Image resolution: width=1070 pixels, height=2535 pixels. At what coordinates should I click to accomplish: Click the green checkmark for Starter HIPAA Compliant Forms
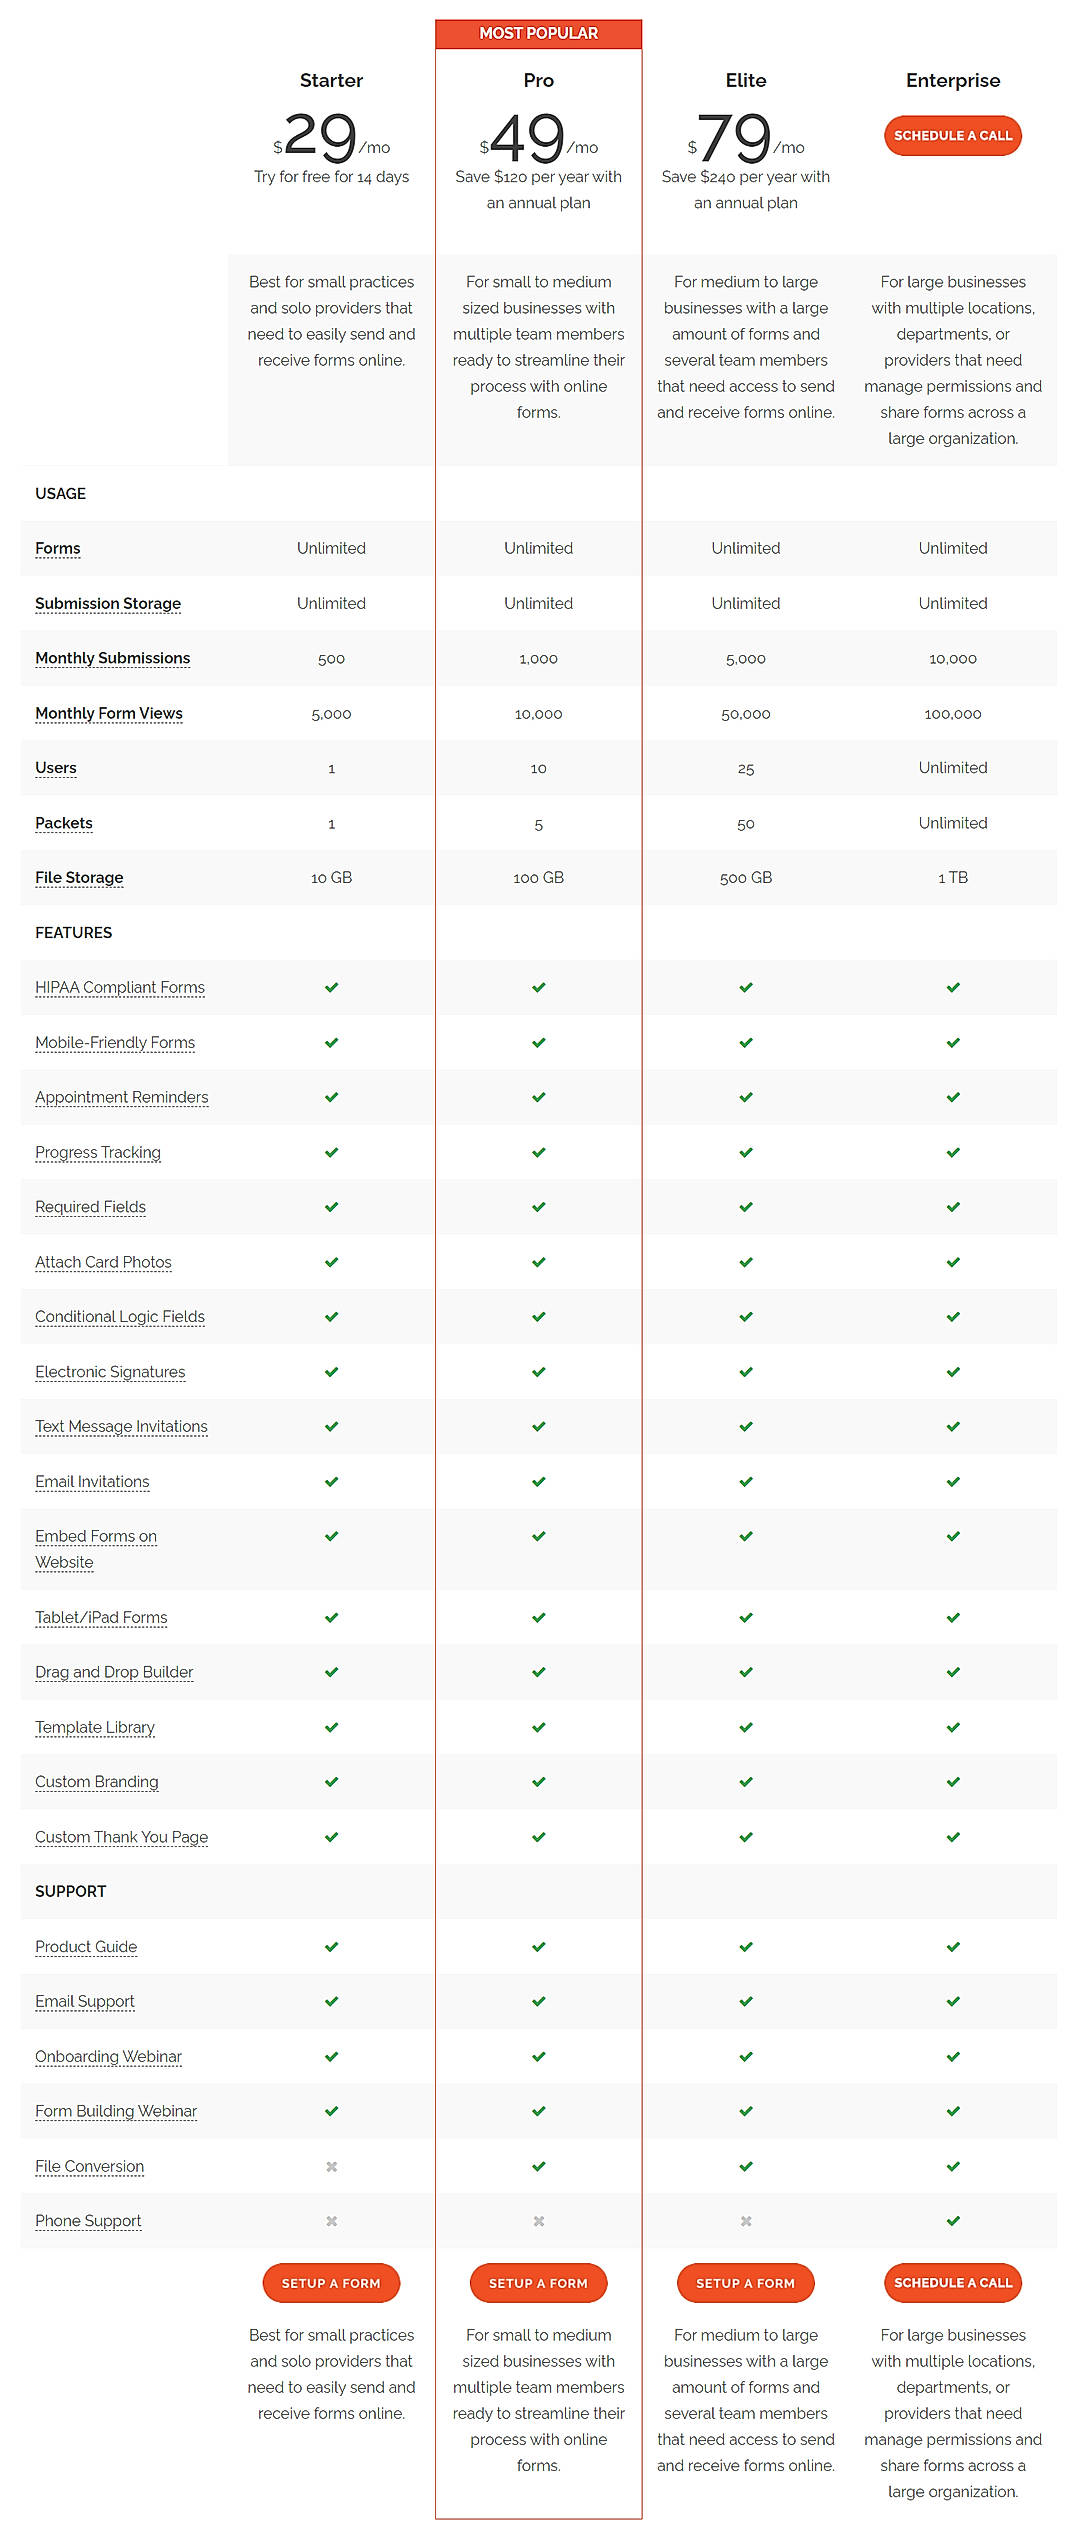point(331,987)
